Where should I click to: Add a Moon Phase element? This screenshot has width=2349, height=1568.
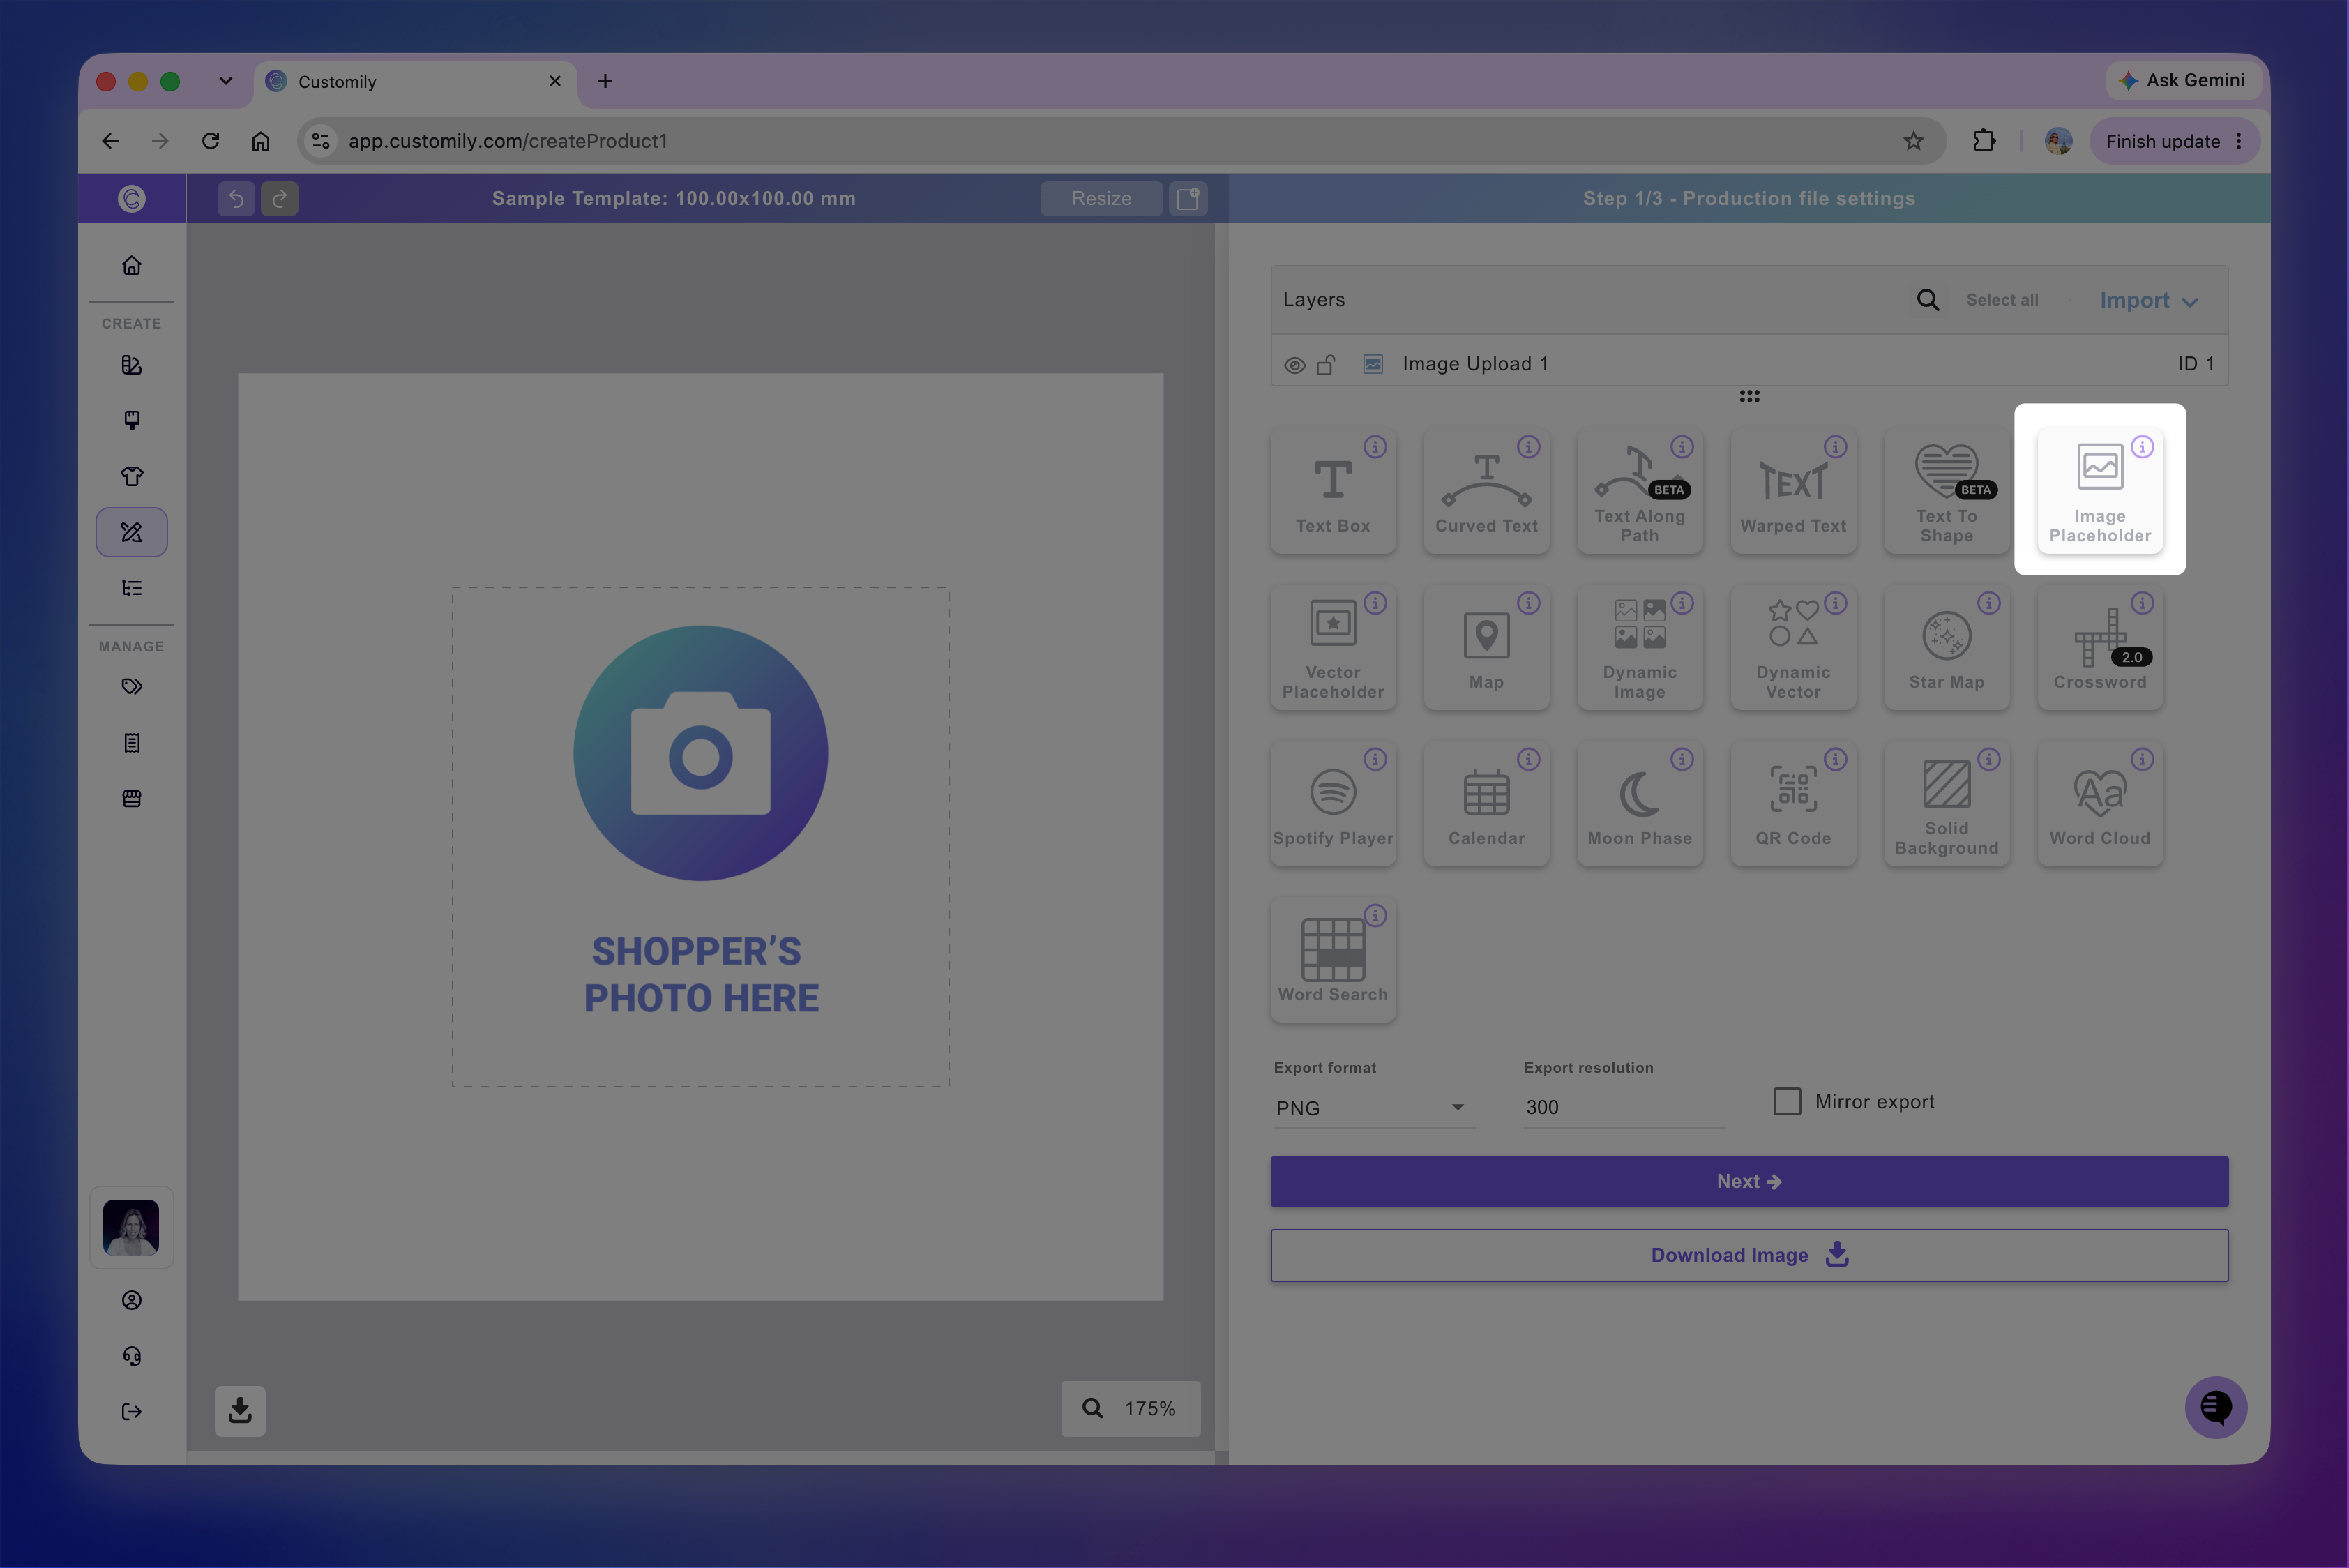click(1640, 803)
